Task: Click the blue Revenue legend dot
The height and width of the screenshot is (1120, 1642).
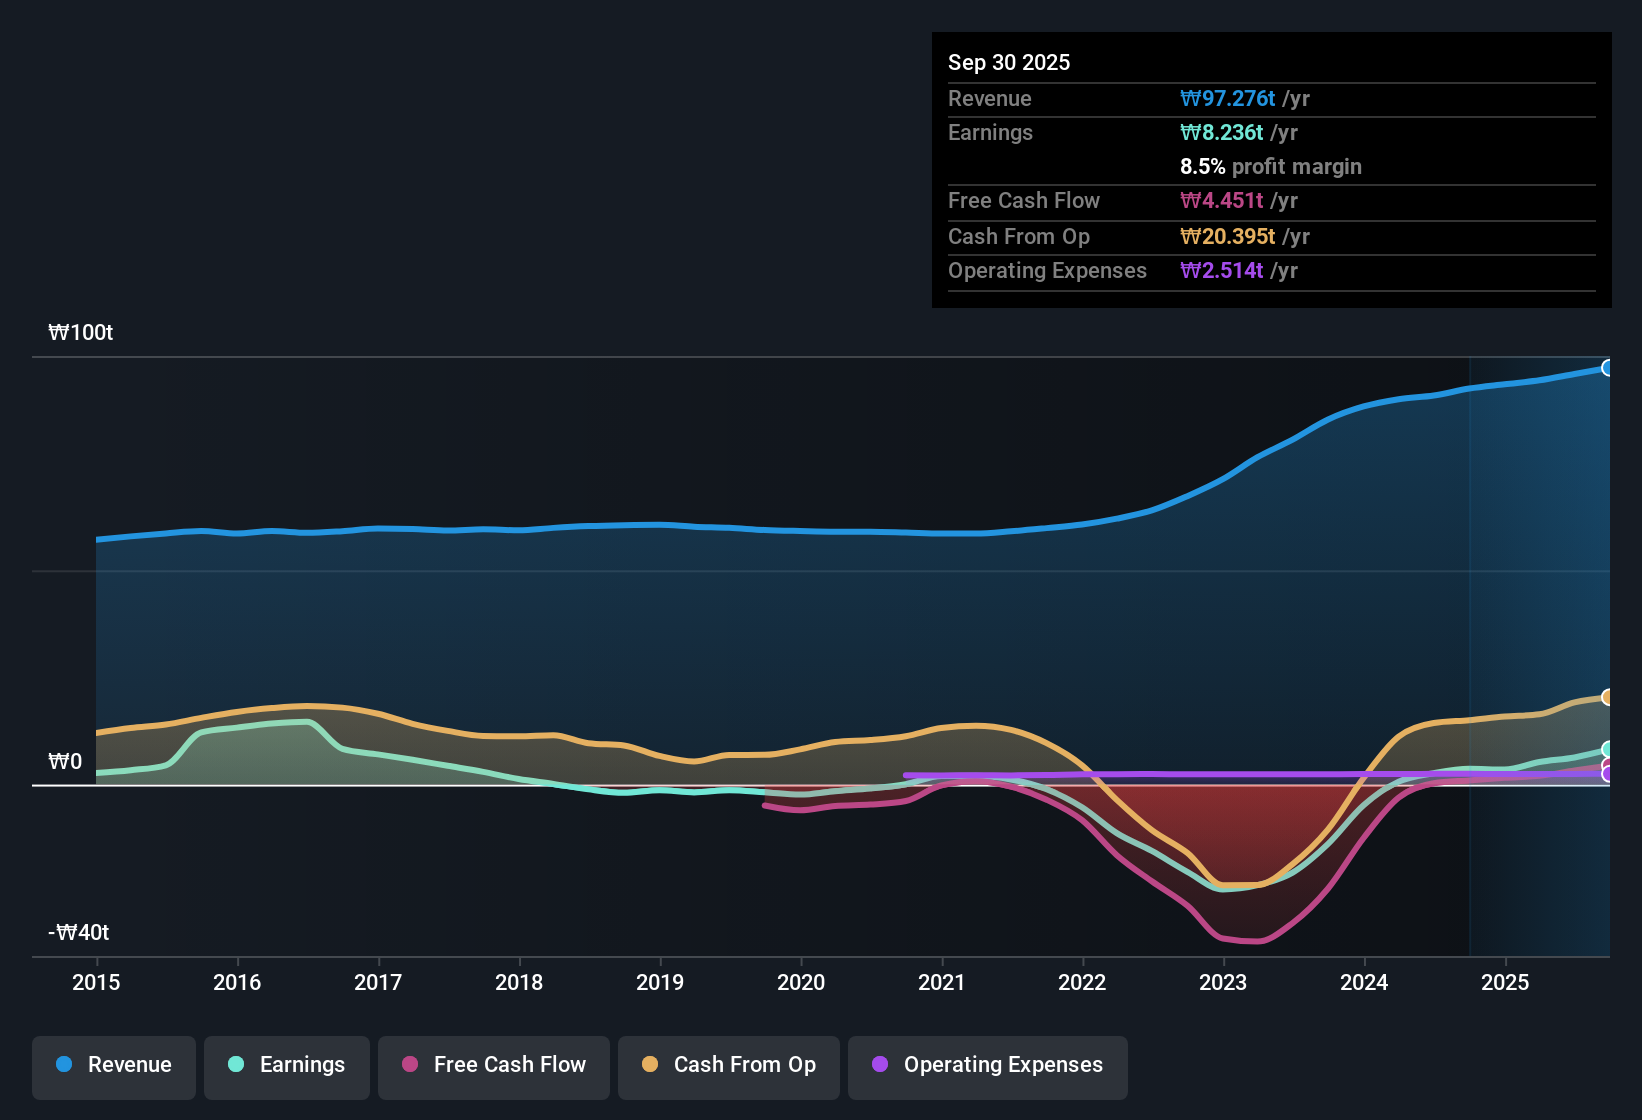Action: pyautogui.click(x=64, y=1065)
